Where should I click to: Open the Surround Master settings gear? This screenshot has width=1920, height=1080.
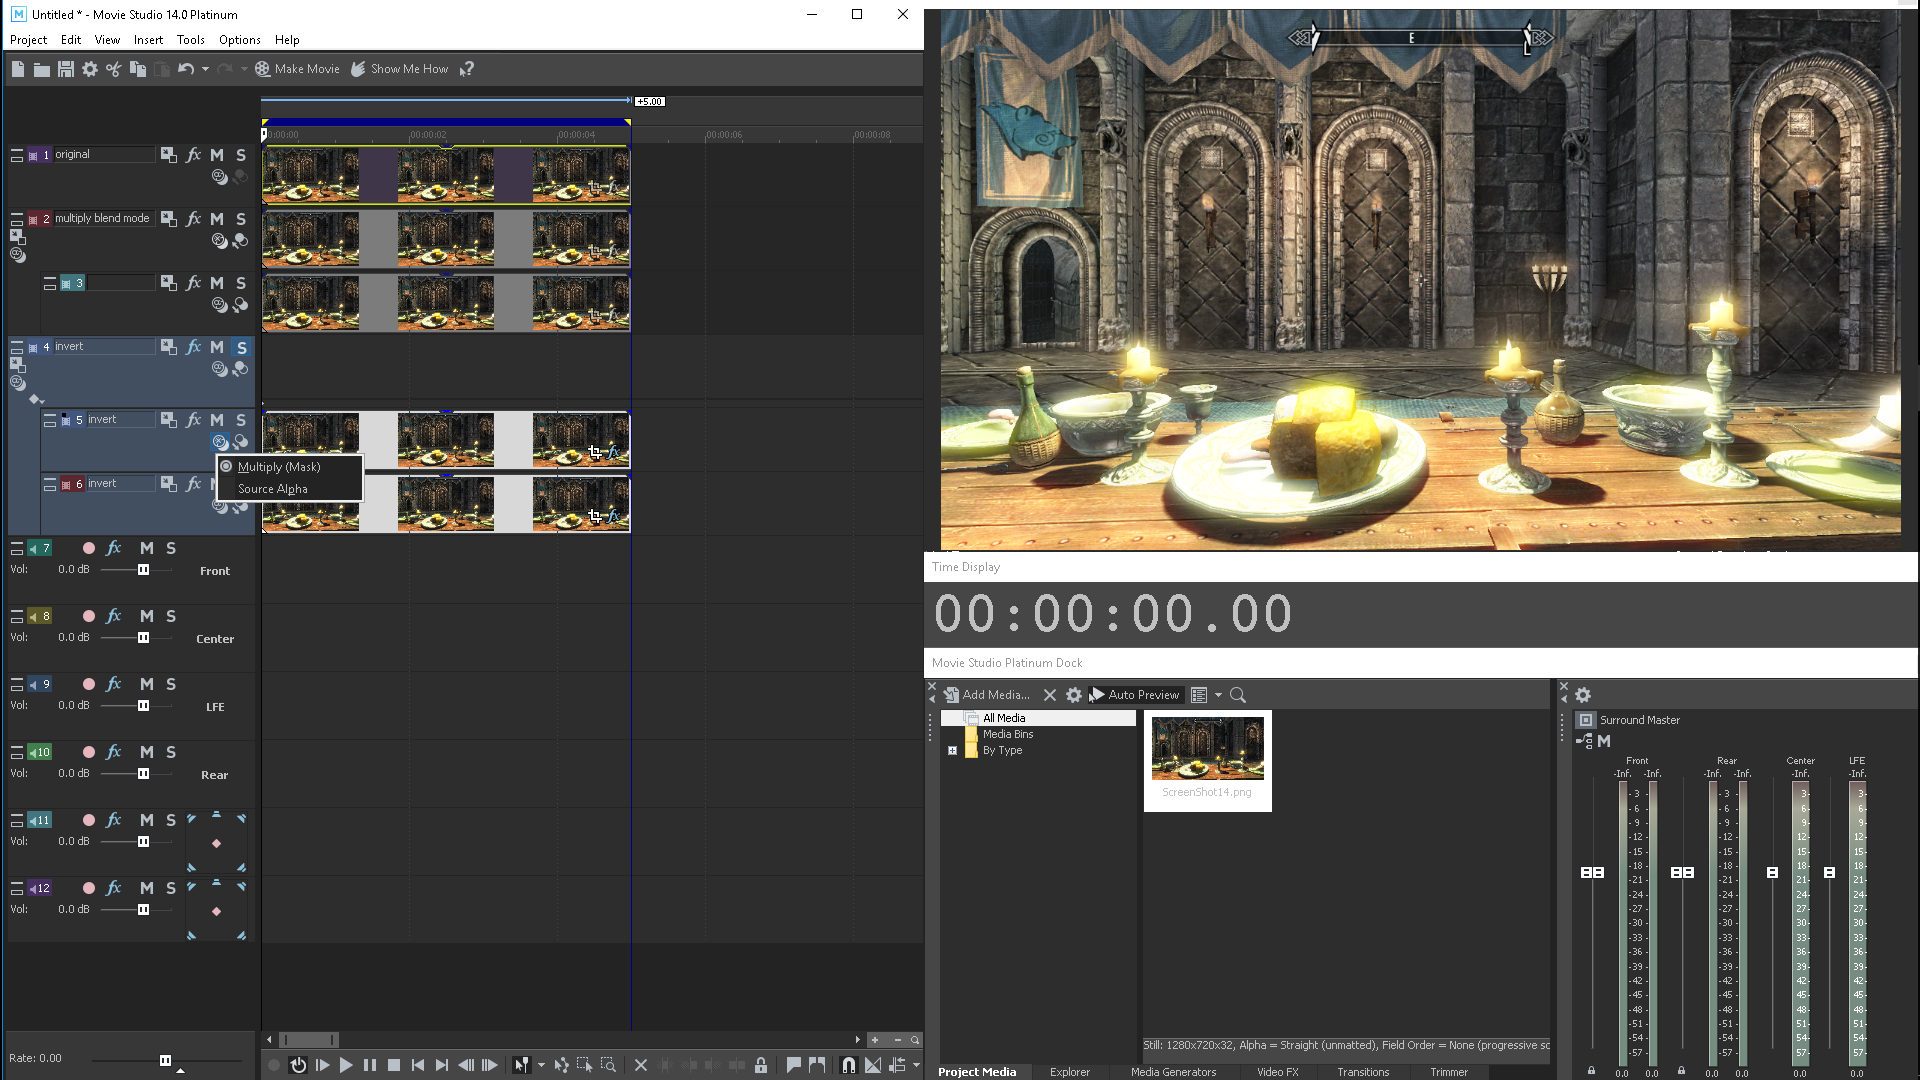click(1583, 695)
